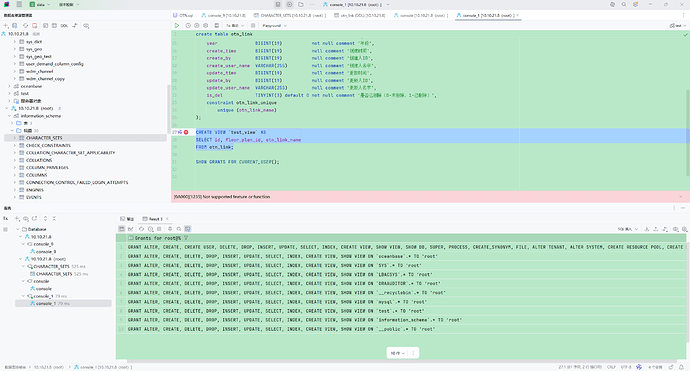Click the red error marker beside CREATE VIEW

[x=186, y=132]
